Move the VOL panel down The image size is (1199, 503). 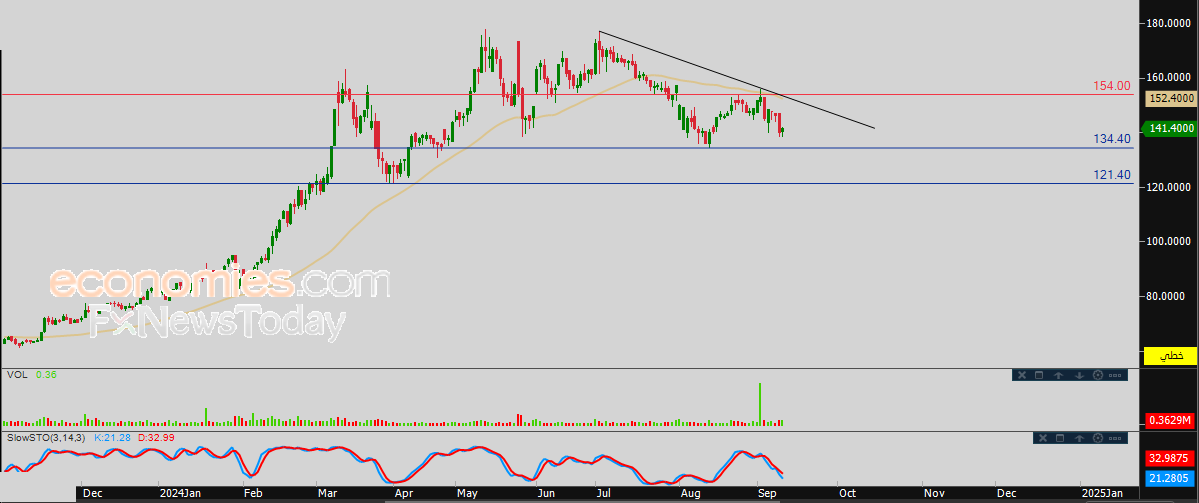tap(1080, 375)
